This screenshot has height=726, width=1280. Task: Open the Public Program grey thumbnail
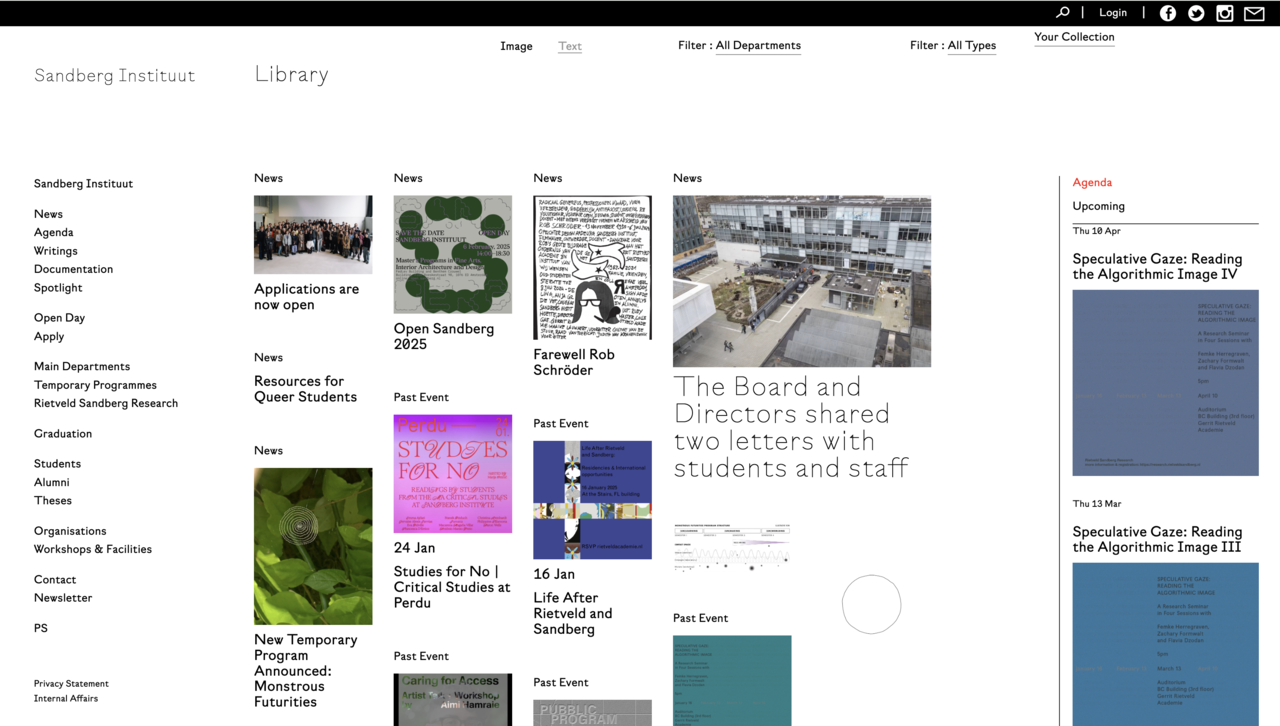click(592, 713)
